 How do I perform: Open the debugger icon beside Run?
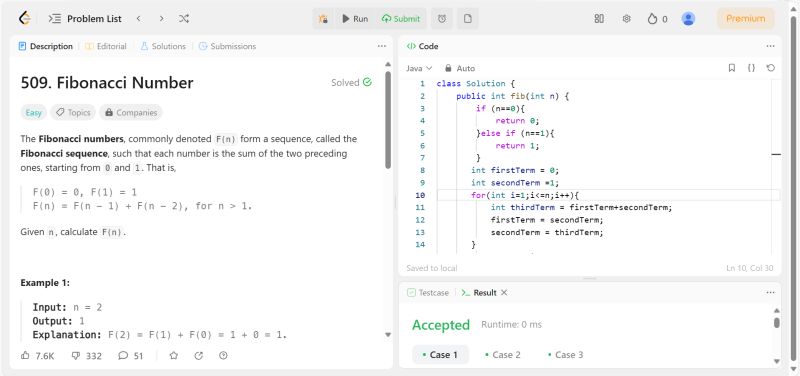322,19
